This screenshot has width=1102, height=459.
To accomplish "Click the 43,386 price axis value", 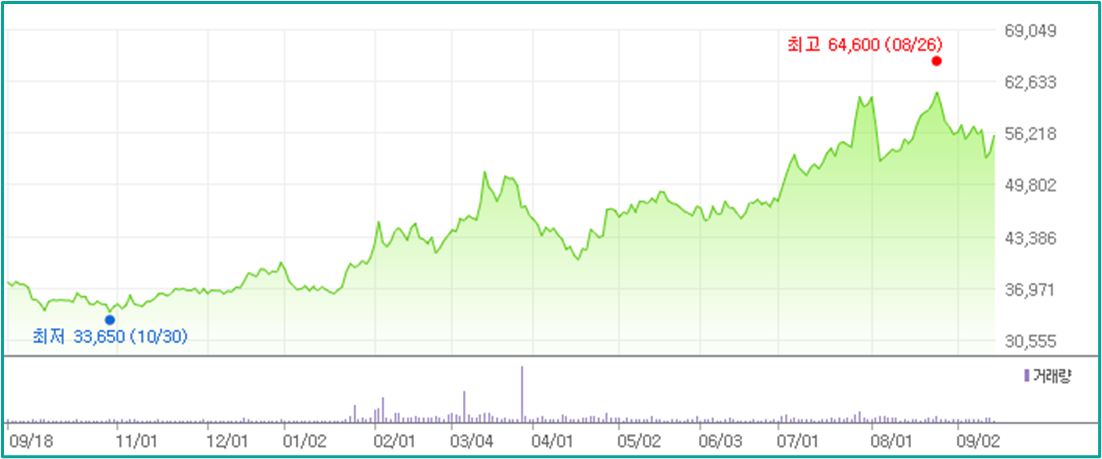I will (x=1031, y=238).
